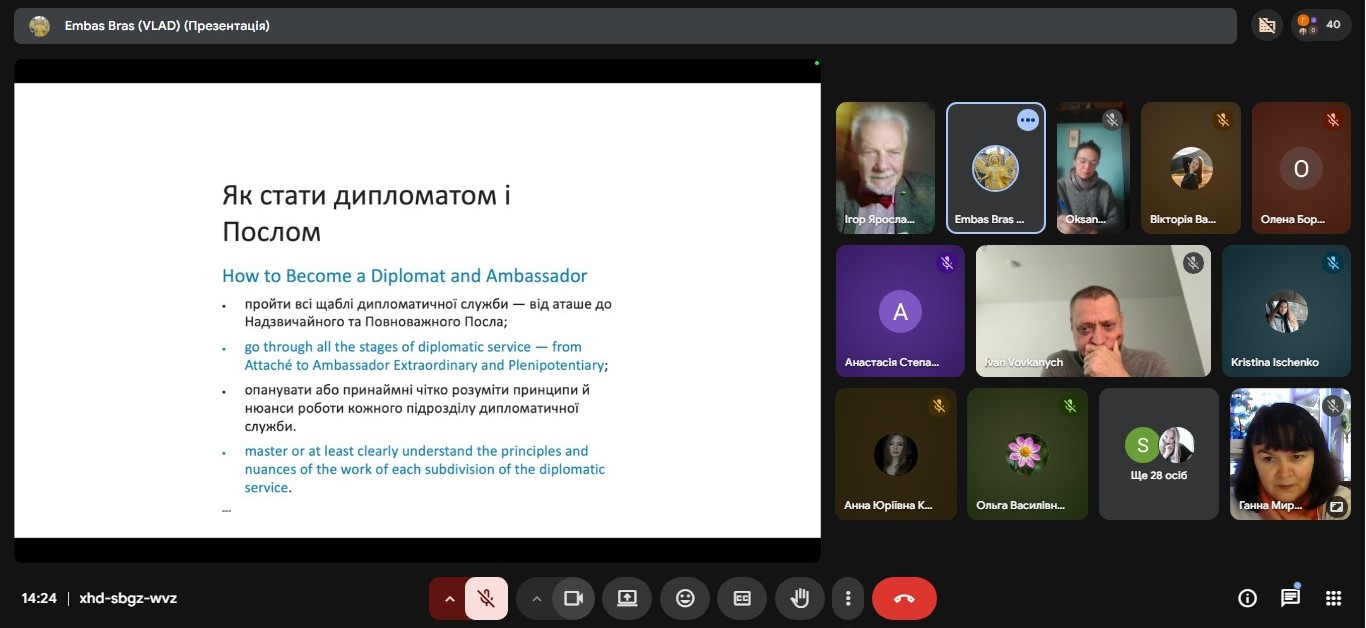The image size is (1366, 628).
Task: Select Ivan Vovkanych's video tile
Action: [1093, 311]
